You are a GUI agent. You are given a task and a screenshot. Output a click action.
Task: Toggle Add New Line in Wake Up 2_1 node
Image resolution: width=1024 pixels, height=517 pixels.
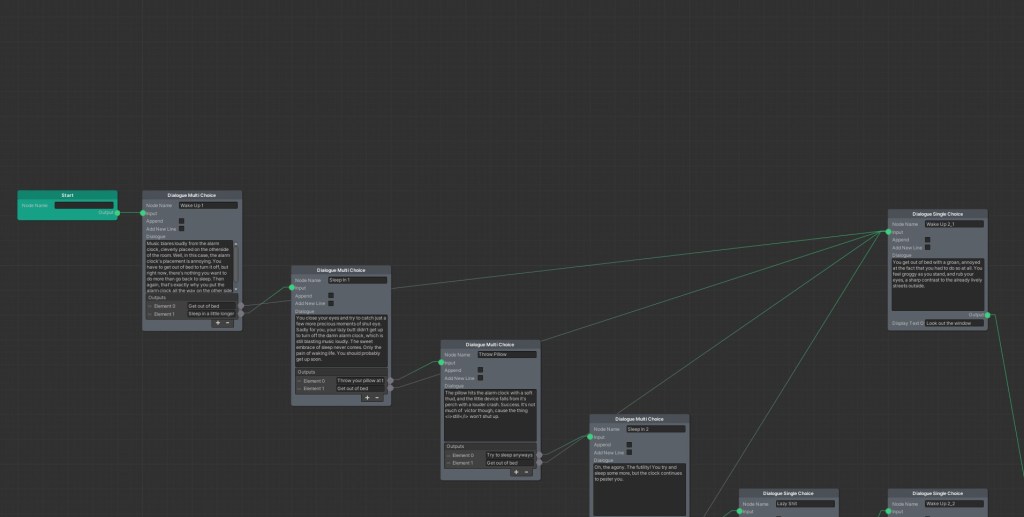point(927,247)
